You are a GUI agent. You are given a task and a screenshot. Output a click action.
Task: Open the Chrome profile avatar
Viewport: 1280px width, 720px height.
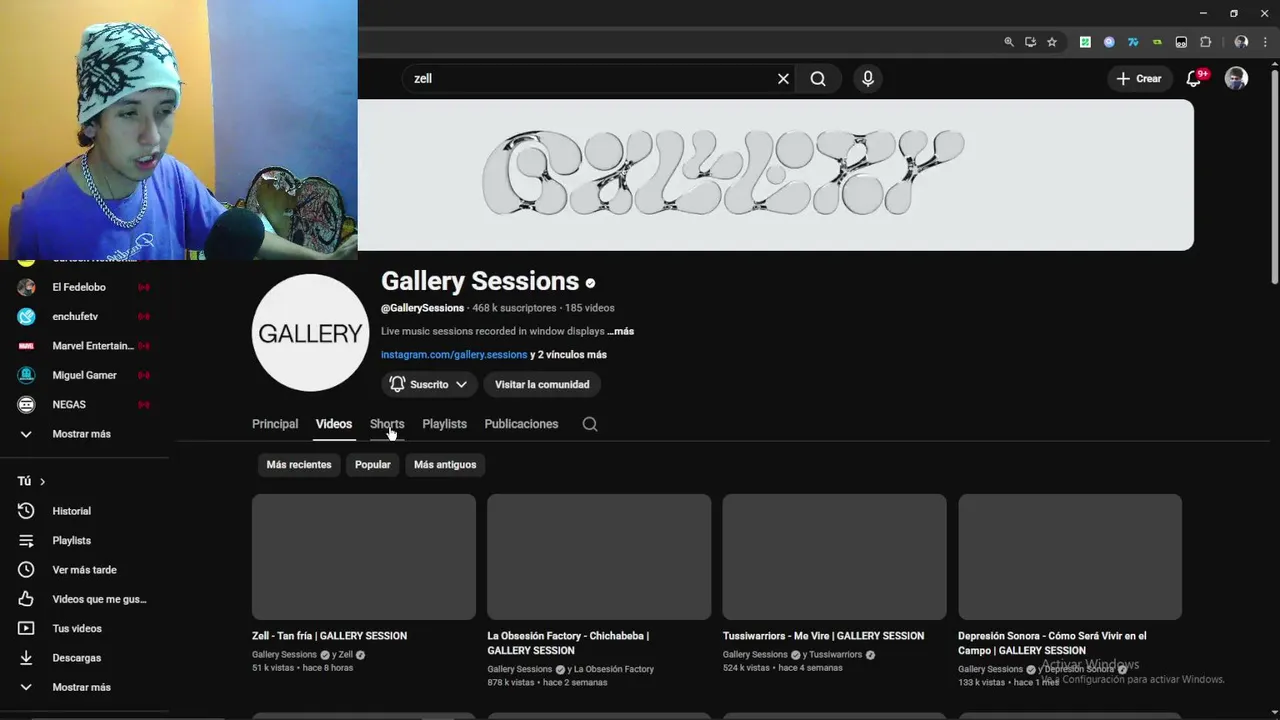pyautogui.click(x=1241, y=42)
